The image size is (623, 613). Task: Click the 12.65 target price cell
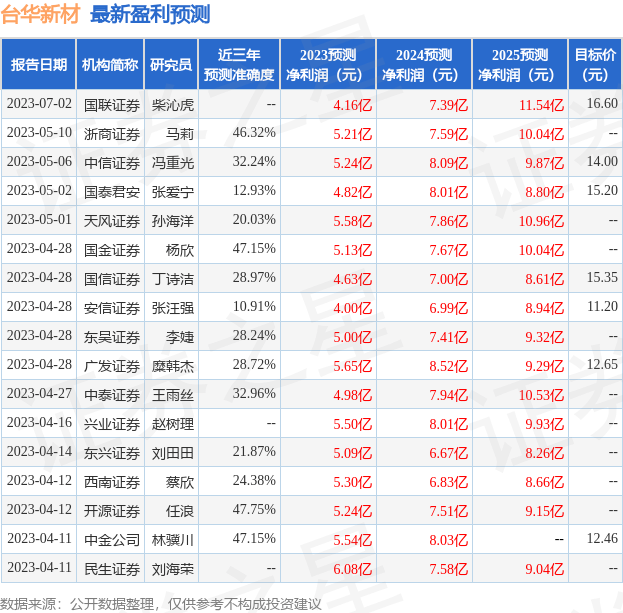click(x=602, y=365)
